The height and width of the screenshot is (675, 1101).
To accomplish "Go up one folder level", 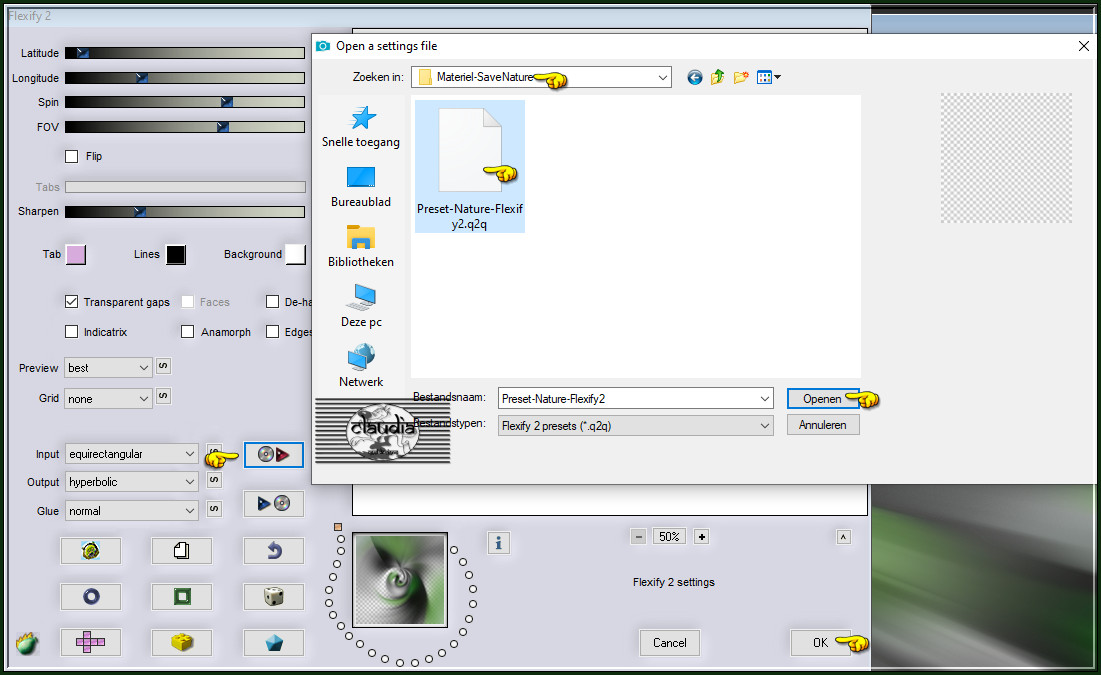I will [x=717, y=77].
